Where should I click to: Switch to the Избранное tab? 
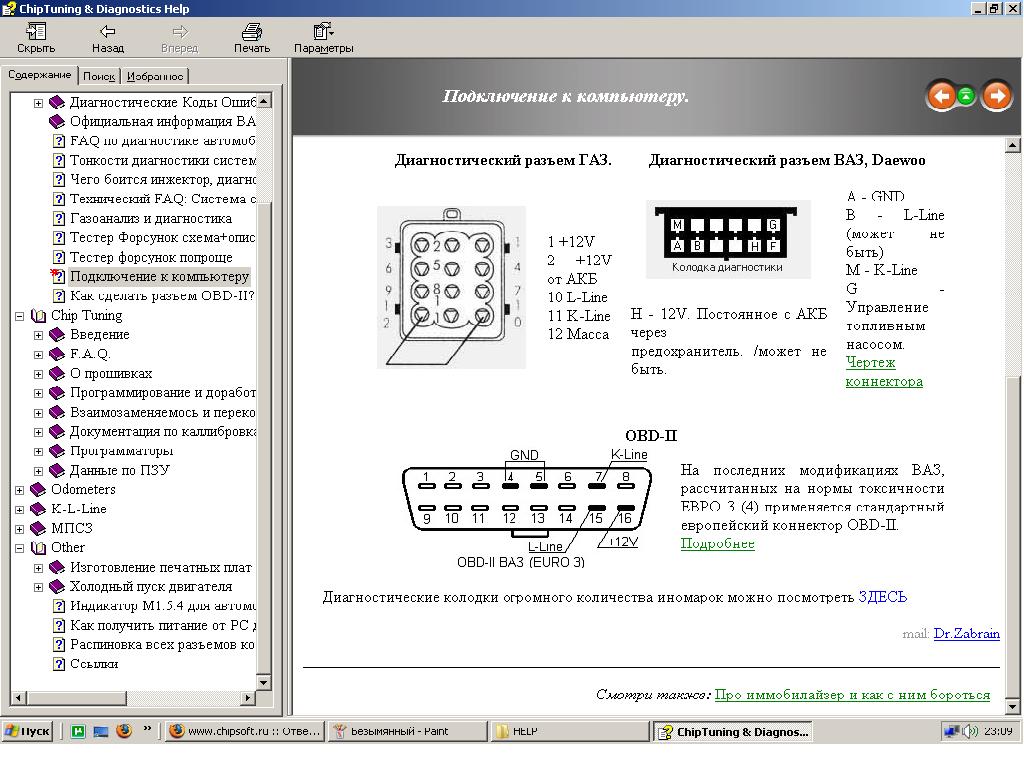tap(155, 76)
